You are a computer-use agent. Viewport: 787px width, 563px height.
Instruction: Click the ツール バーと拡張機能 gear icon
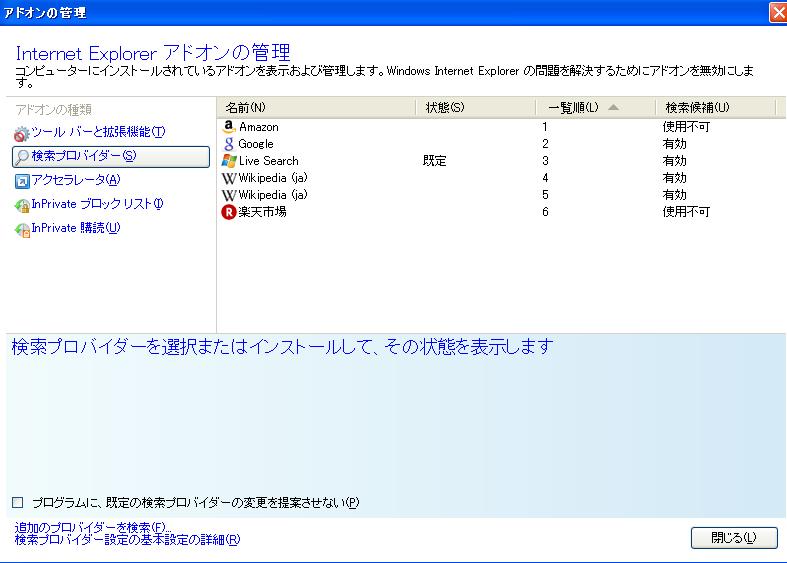pyautogui.click(x=22, y=133)
